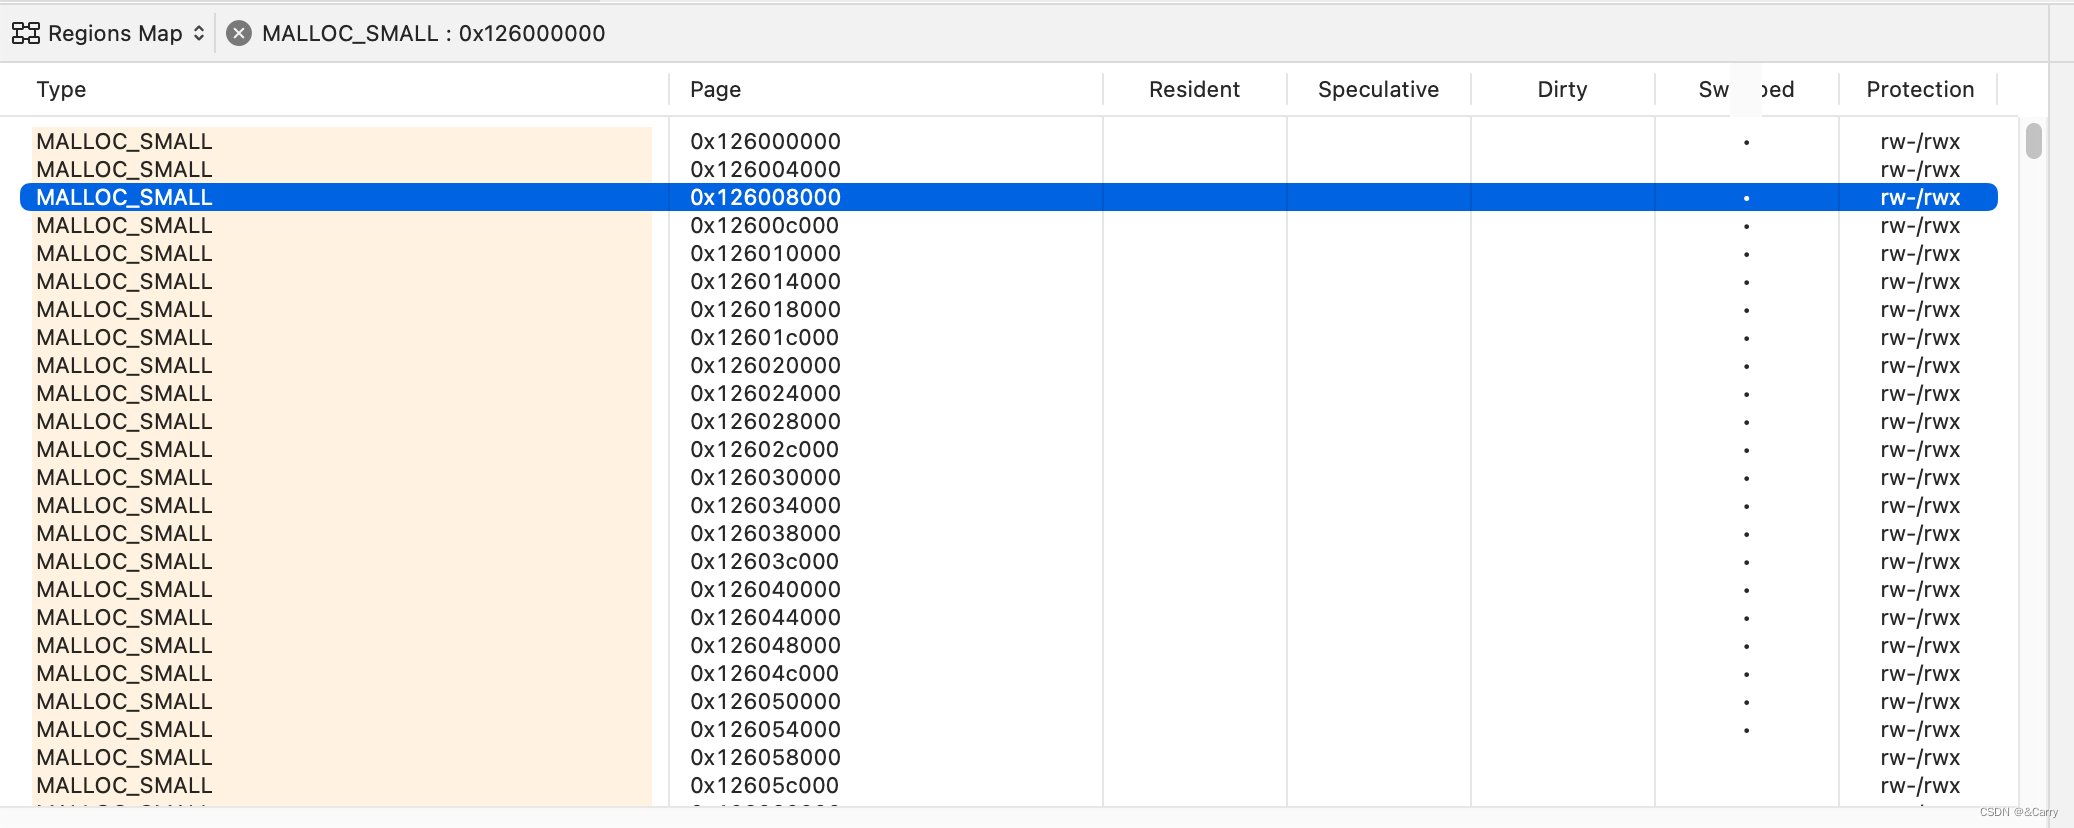Click MALLOC_SMALL type in the 0x126010000 row
Screen dimensions: 2074x828
click(124, 253)
